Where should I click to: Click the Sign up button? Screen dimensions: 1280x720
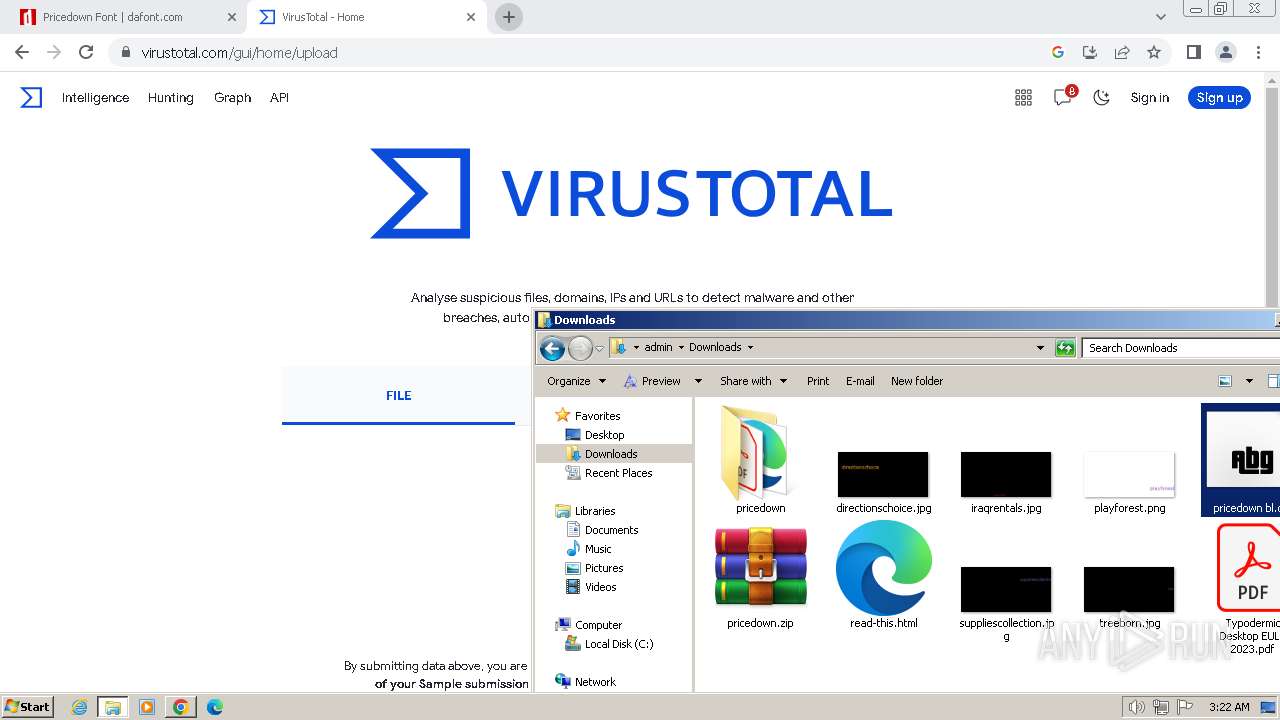click(1219, 97)
